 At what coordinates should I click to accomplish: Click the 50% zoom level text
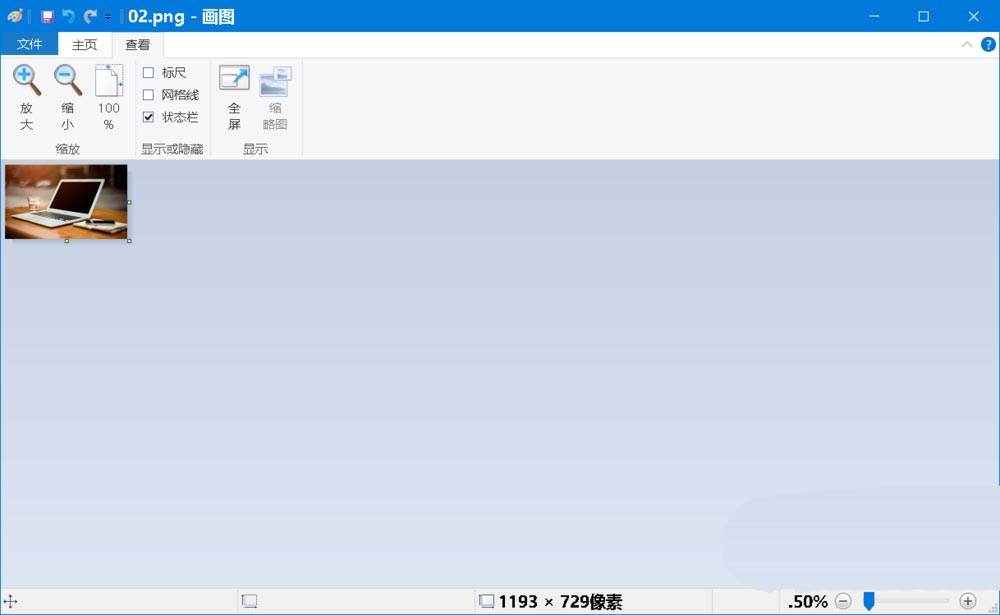pos(808,601)
